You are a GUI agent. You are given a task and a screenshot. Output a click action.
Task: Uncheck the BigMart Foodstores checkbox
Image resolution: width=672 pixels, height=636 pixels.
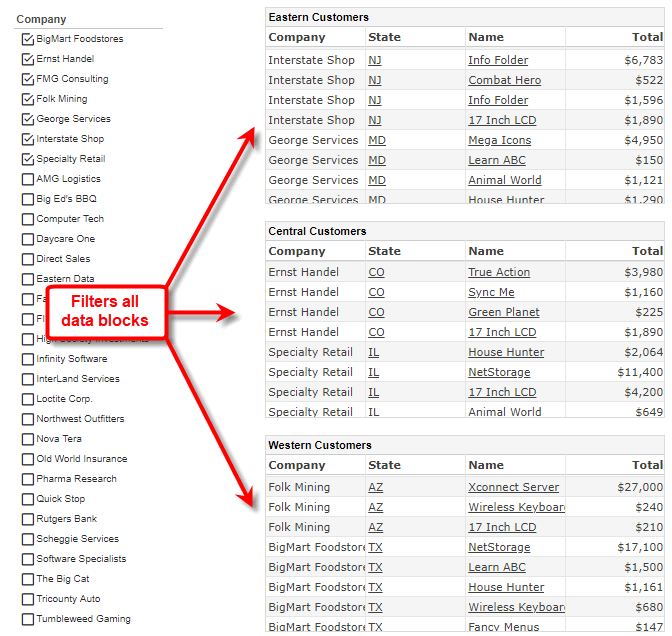click(27, 39)
